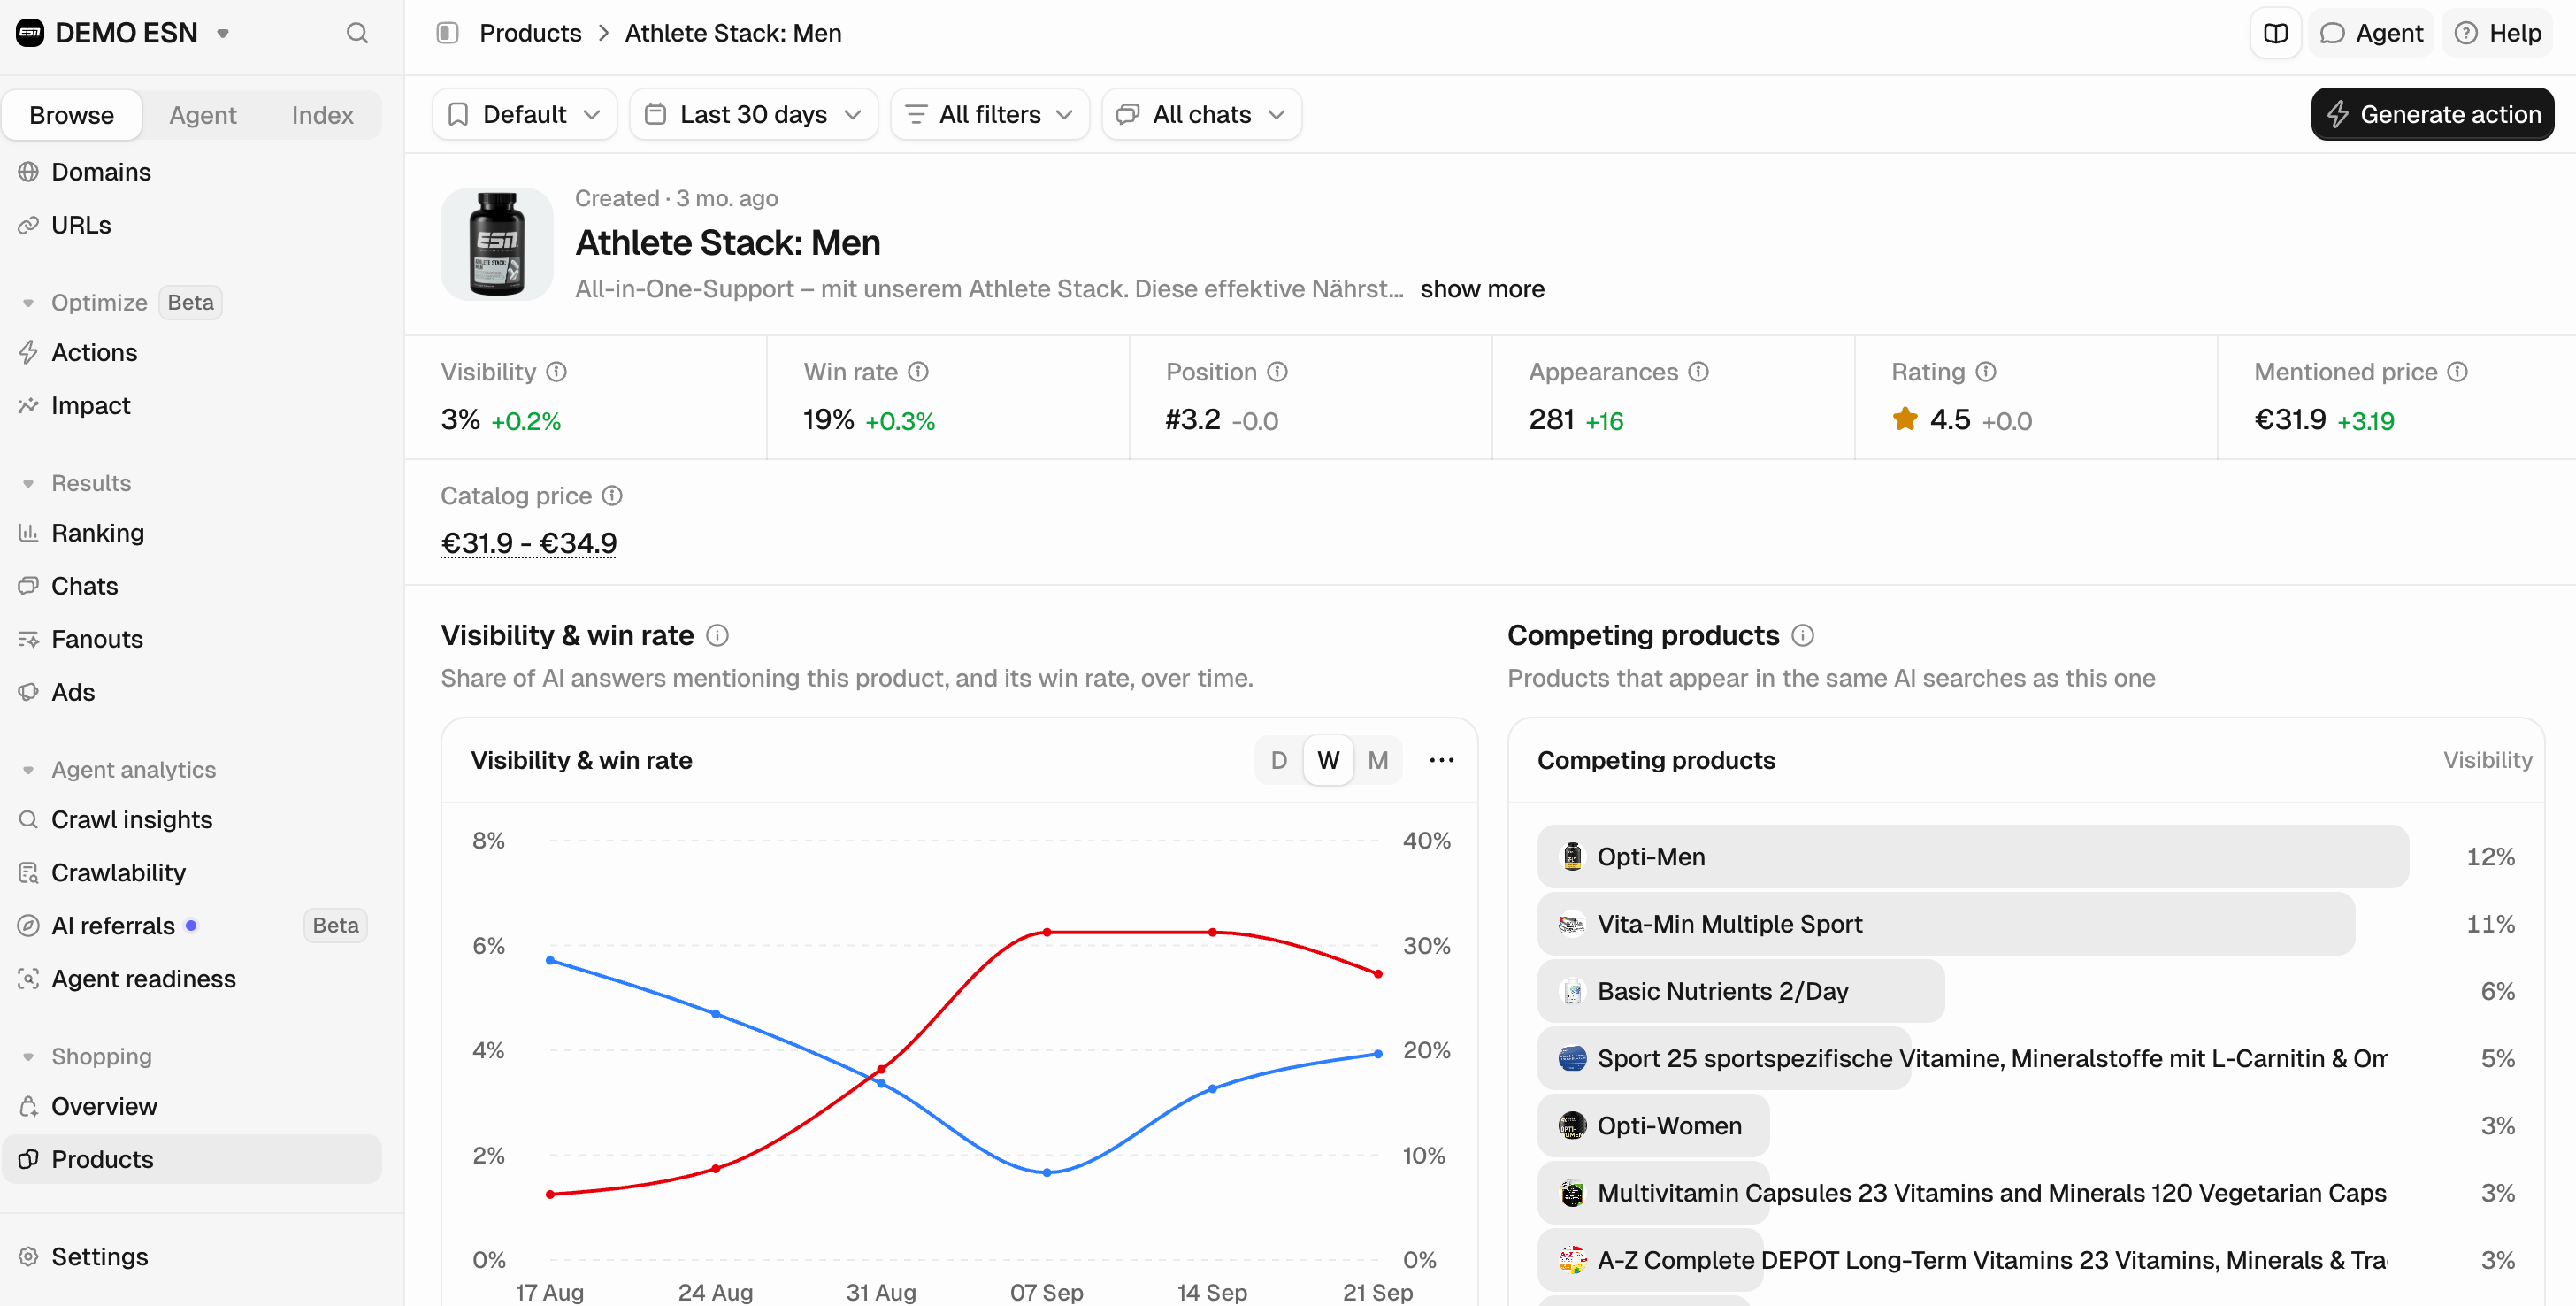The width and height of the screenshot is (2576, 1306).
Task: Switch chart to monthly (M) granularity
Action: 1378,761
